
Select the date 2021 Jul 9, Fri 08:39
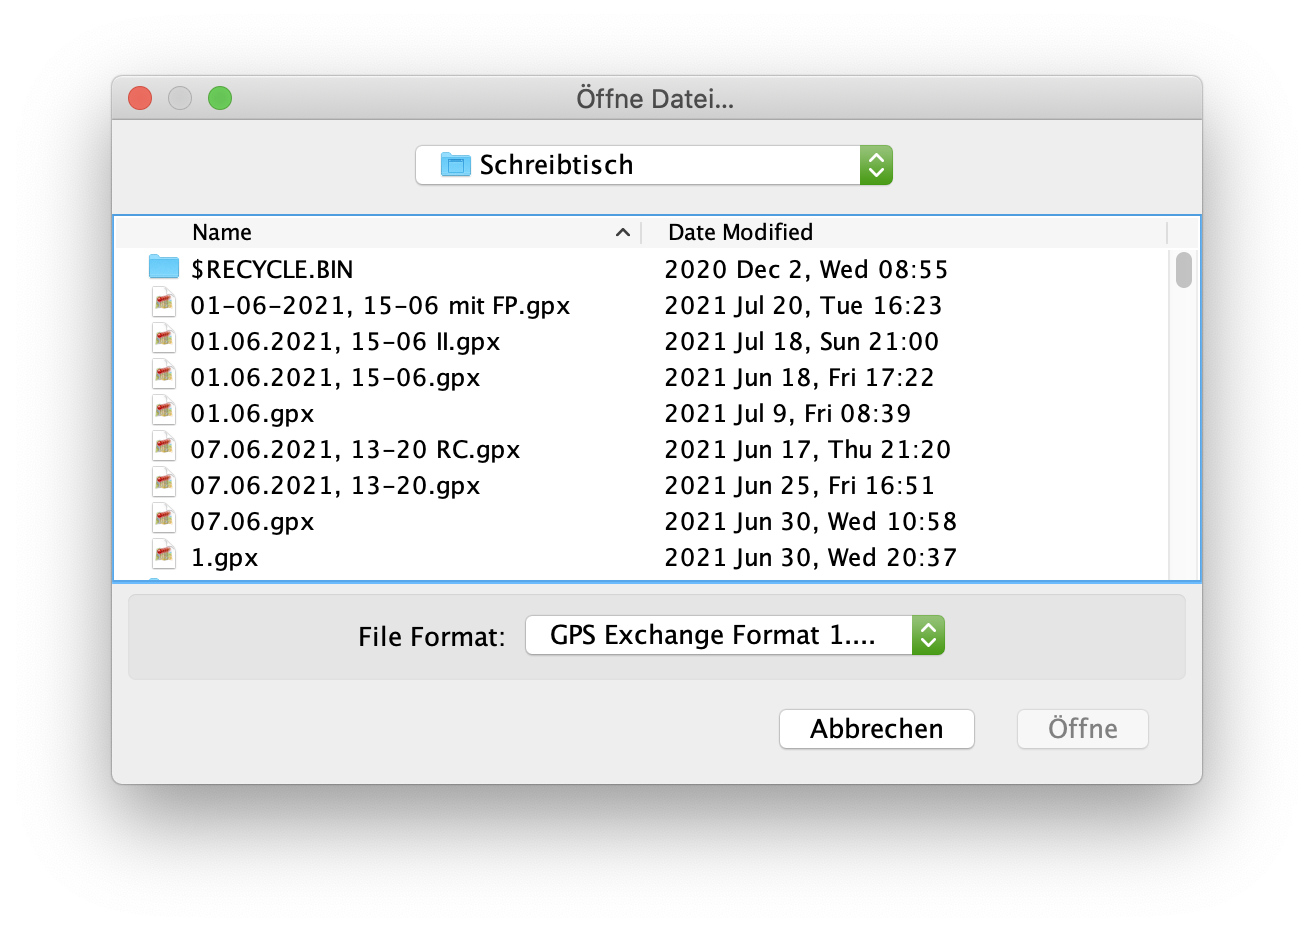[787, 413]
